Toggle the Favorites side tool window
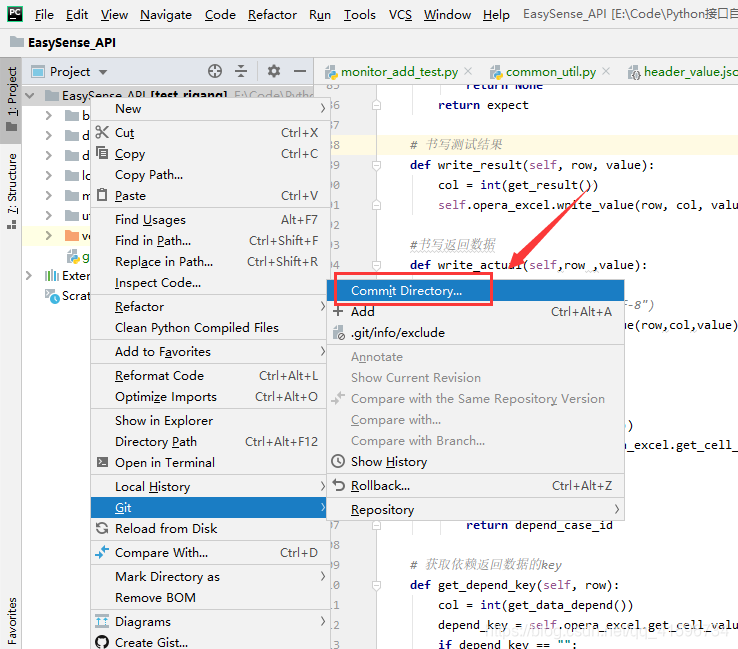This screenshot has width=738, height=649. coord(11,621)
